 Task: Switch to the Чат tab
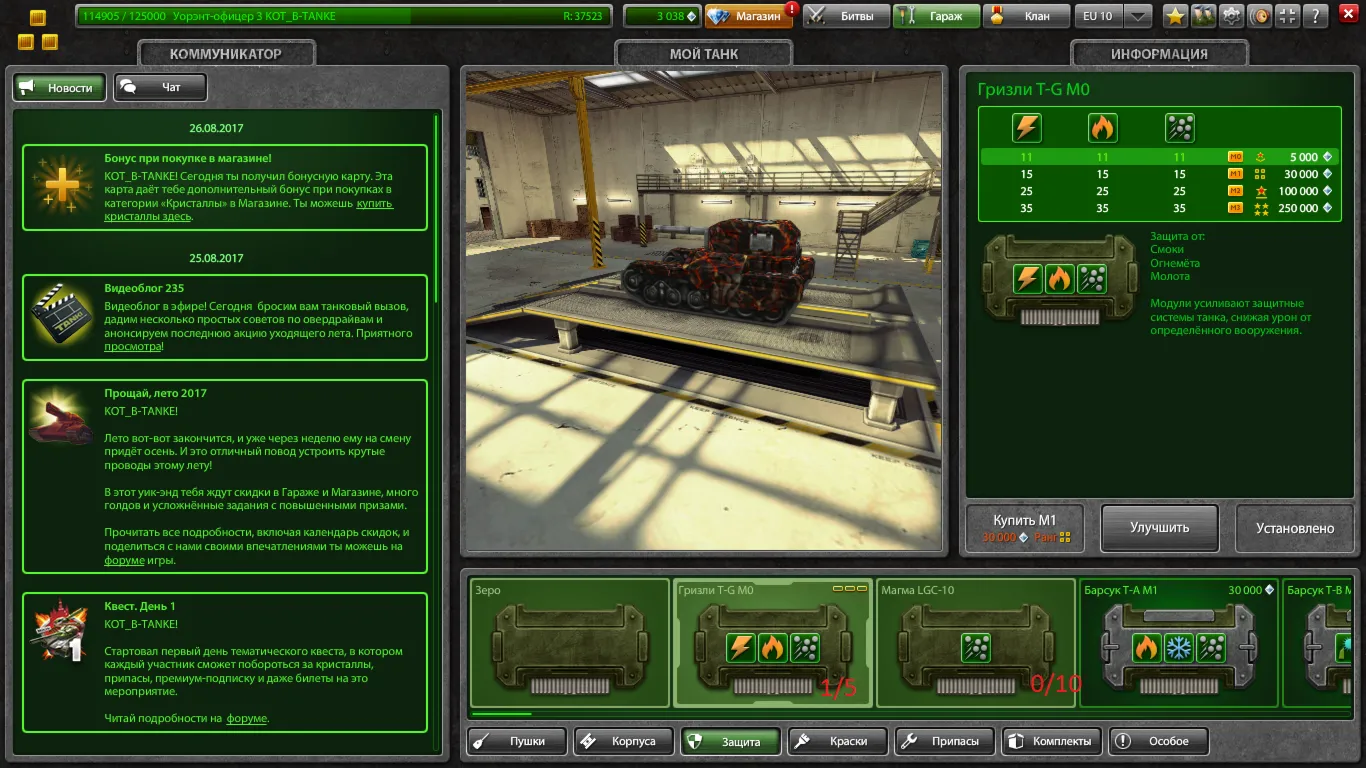click(x=160, y=87)
